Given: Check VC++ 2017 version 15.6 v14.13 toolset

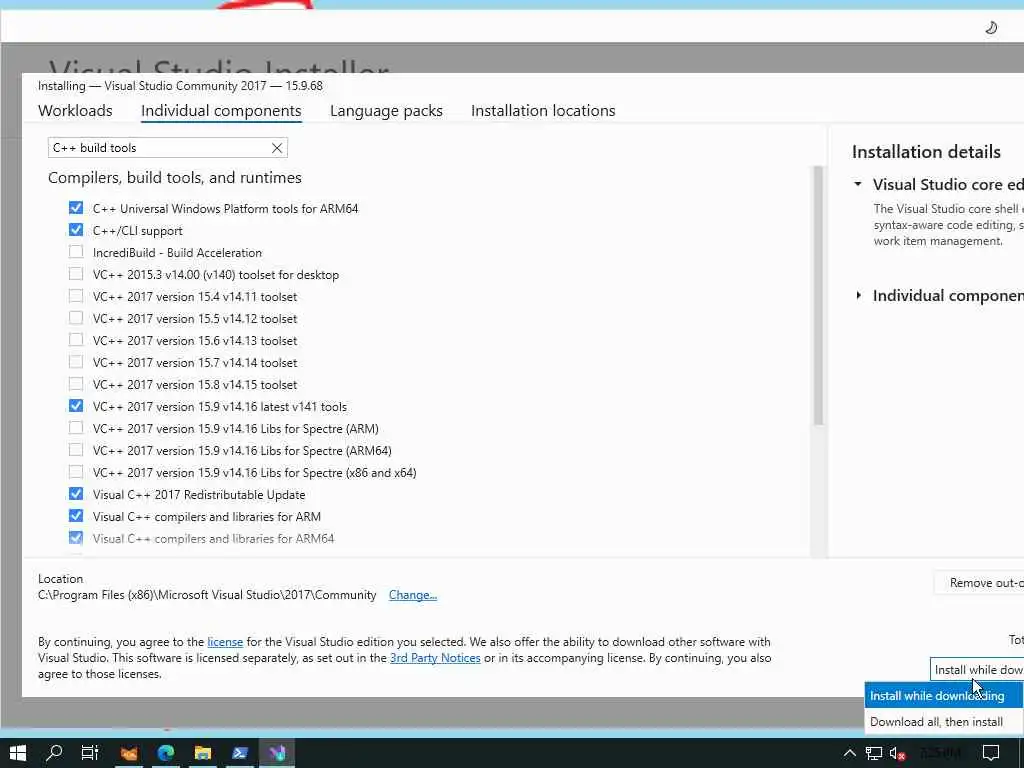Looking at the screenshot, I should tap(76, 340).
